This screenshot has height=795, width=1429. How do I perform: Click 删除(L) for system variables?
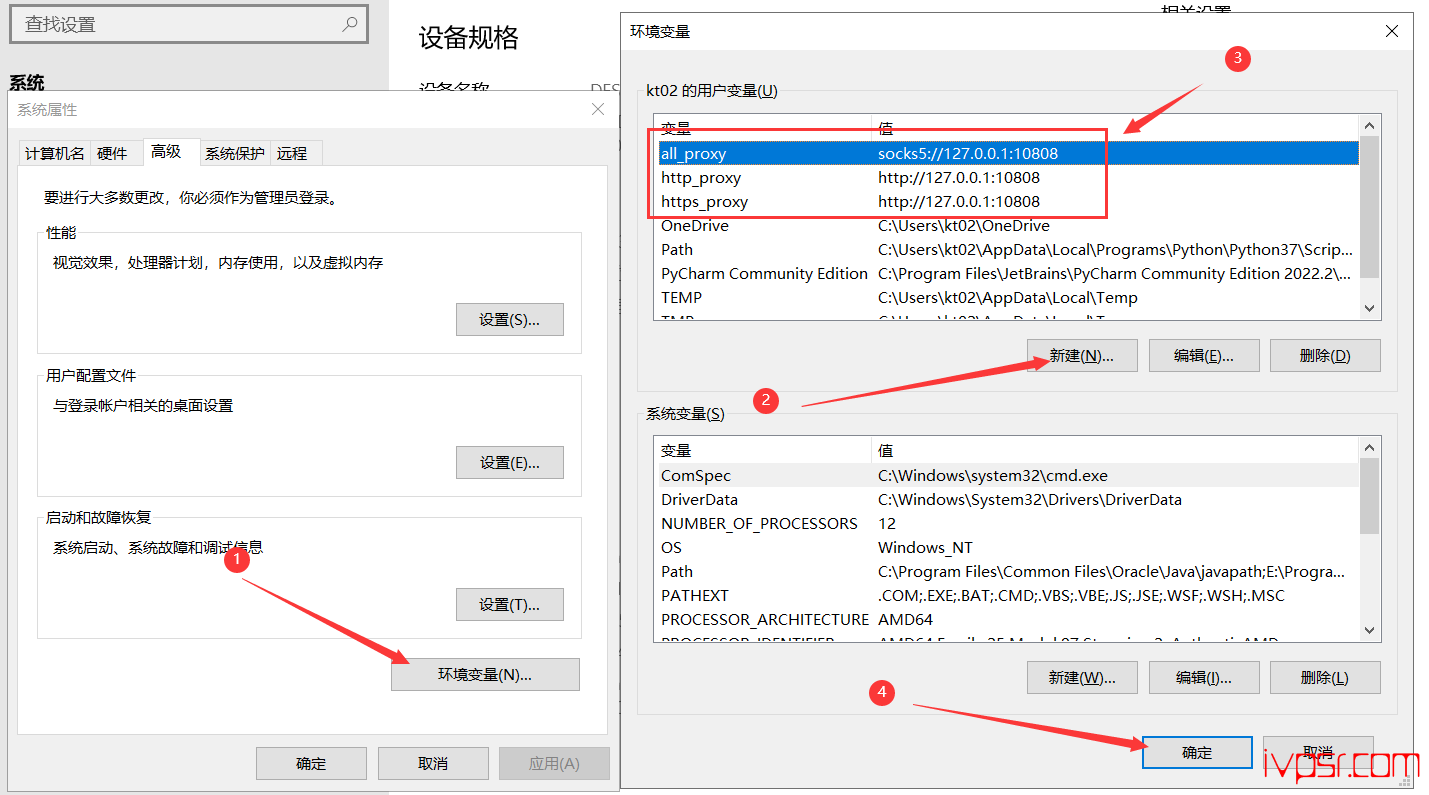click(1325, 677)
